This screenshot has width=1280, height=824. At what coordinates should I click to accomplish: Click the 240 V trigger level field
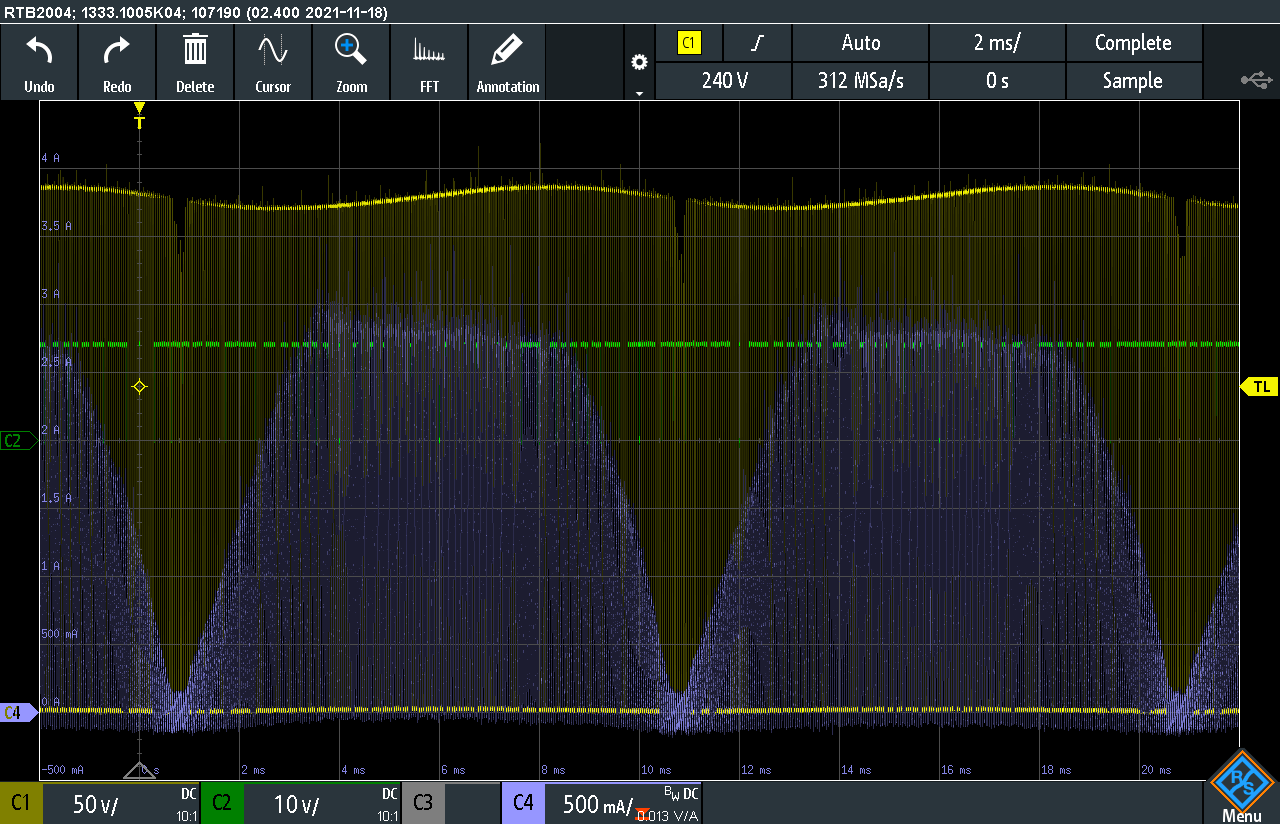724,81
